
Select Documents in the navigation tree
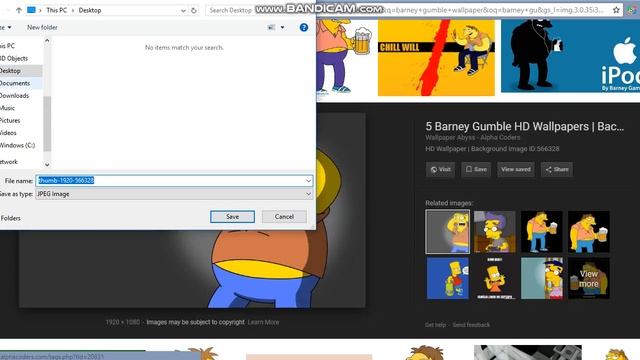point(20,83)
